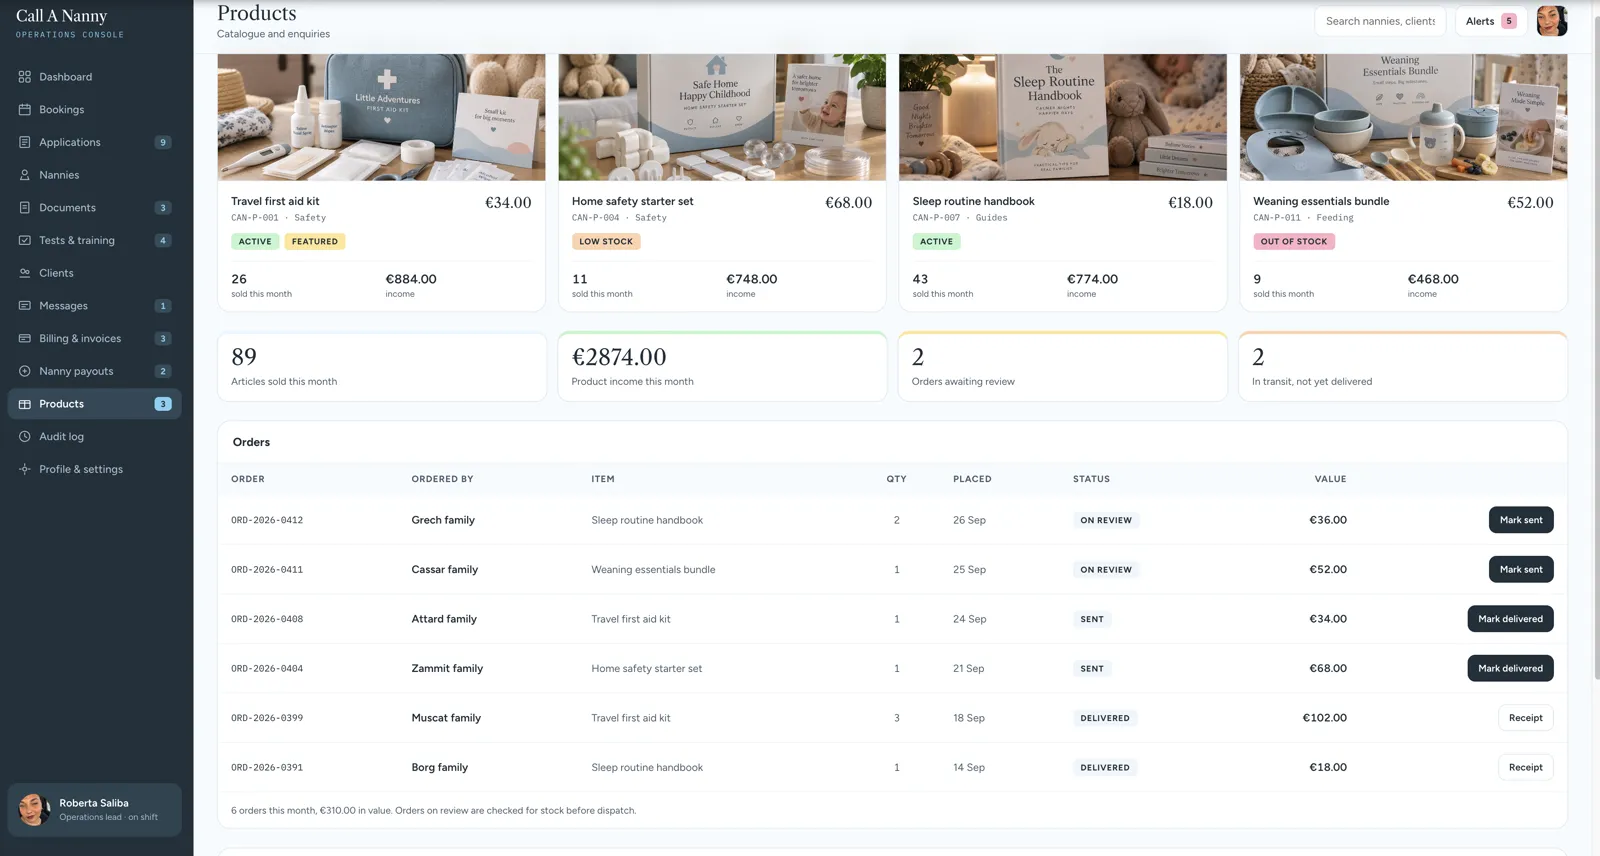Click the Messages envelope icon
This screenshot has height=856, width=1600.
[25, 306]
